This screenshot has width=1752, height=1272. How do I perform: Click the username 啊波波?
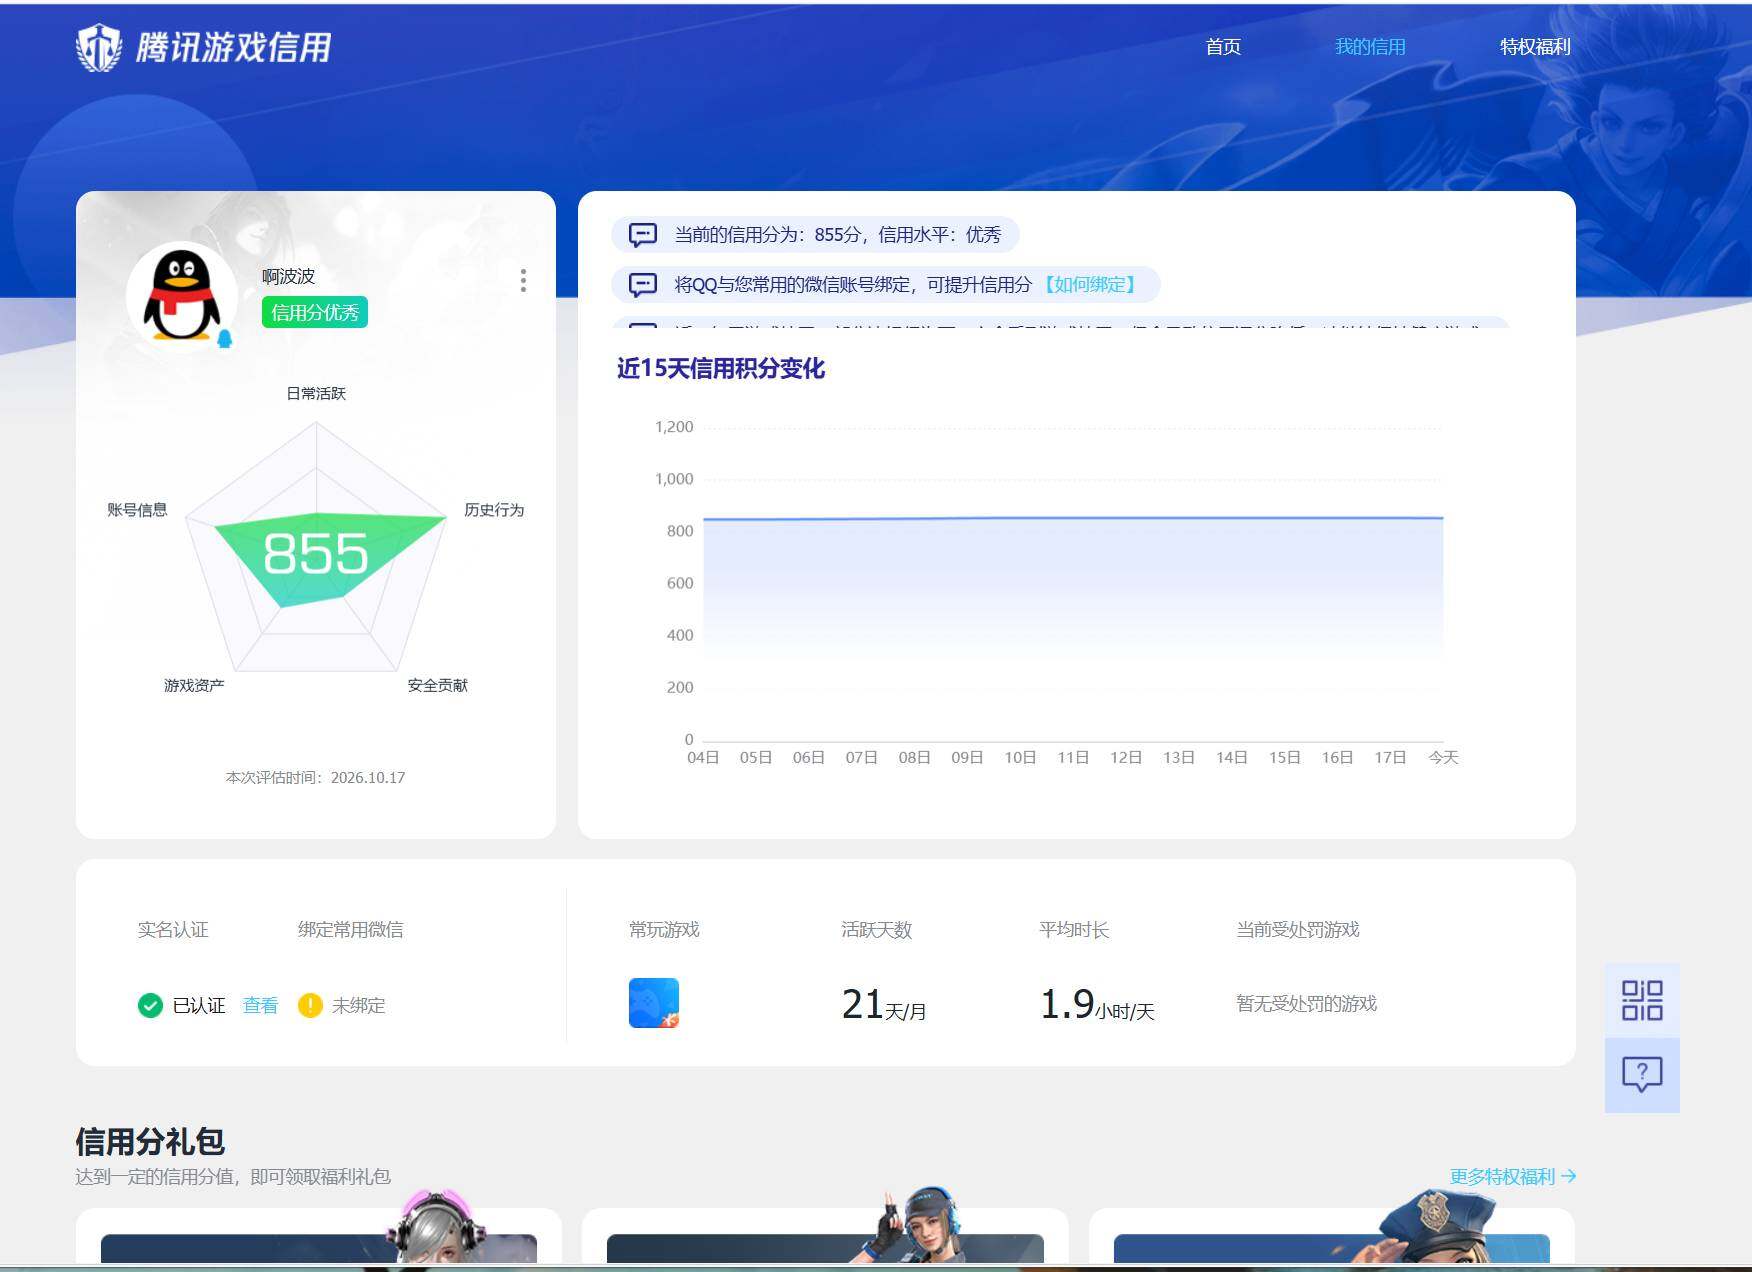(x=288, y=276)
